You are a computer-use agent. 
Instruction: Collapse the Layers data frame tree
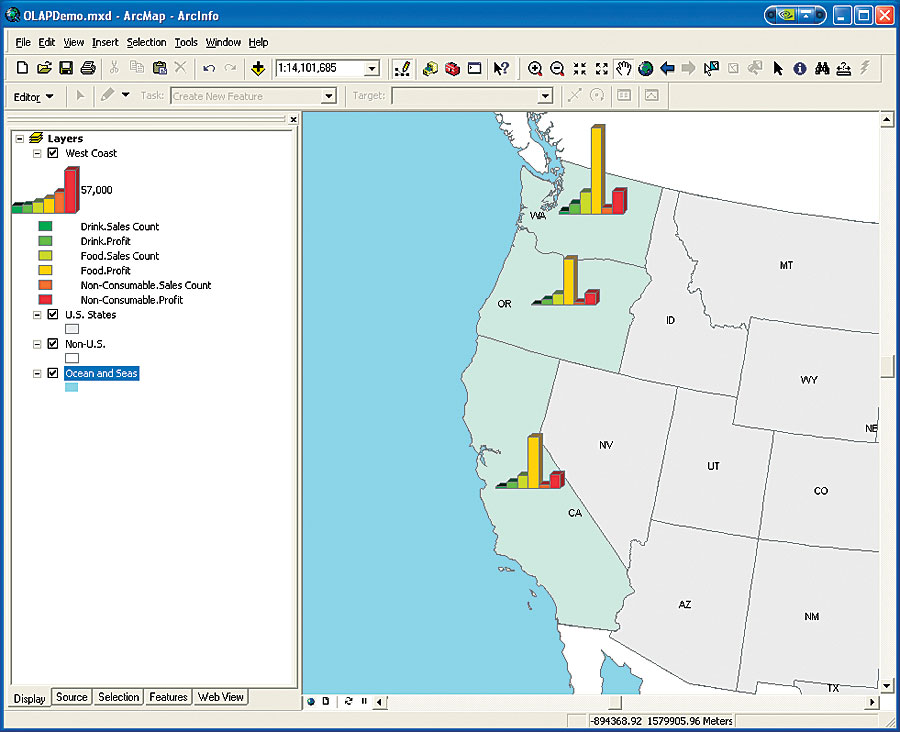20,138
